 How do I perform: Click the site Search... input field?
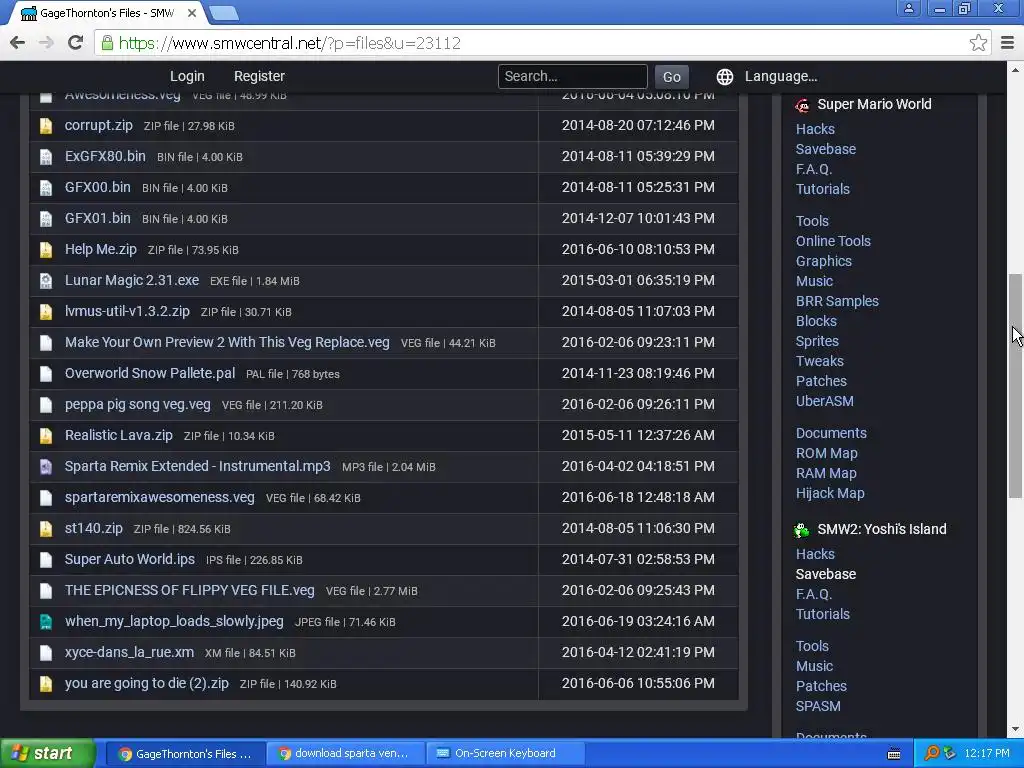click(573, 76)
